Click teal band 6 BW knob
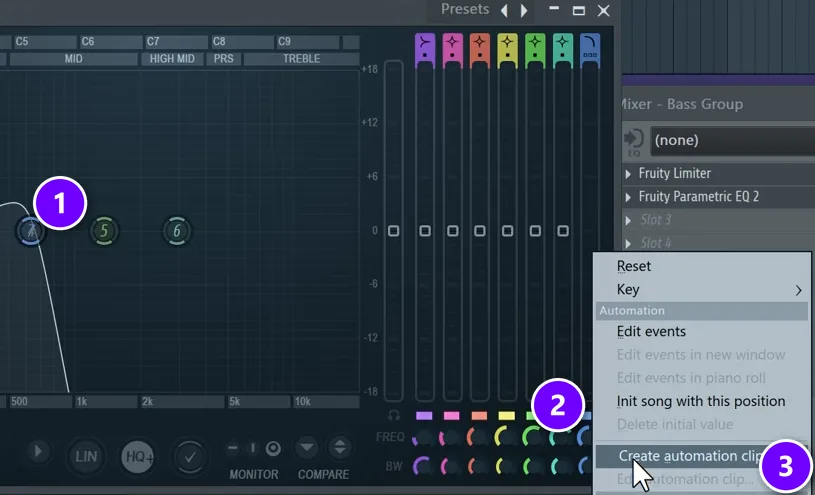Screen dimensions: 815x495 click(560, 466)
